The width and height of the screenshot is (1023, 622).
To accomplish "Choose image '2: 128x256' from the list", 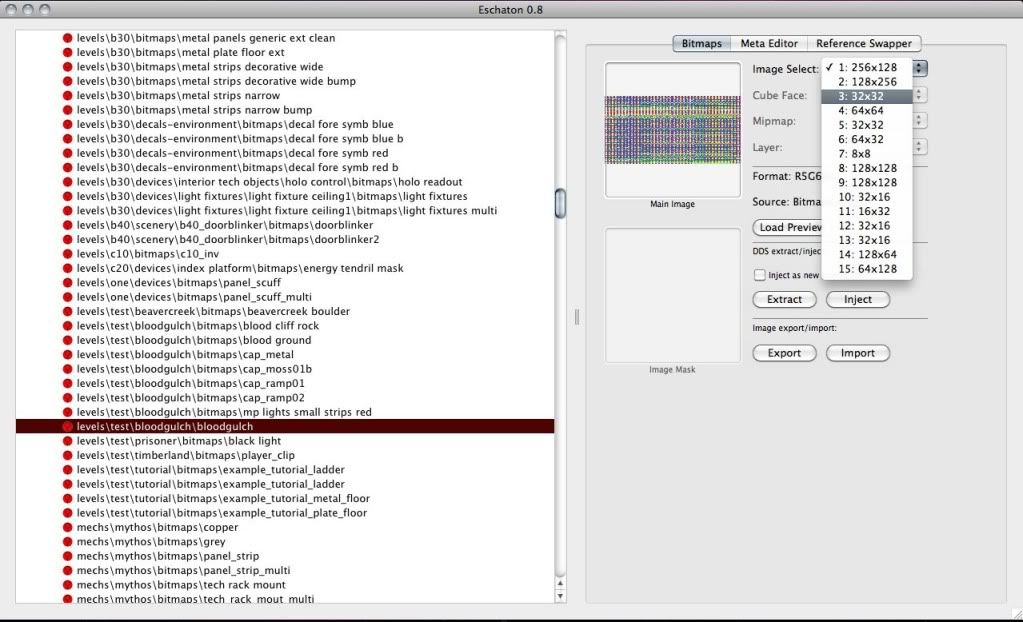I will pos(866,82).
